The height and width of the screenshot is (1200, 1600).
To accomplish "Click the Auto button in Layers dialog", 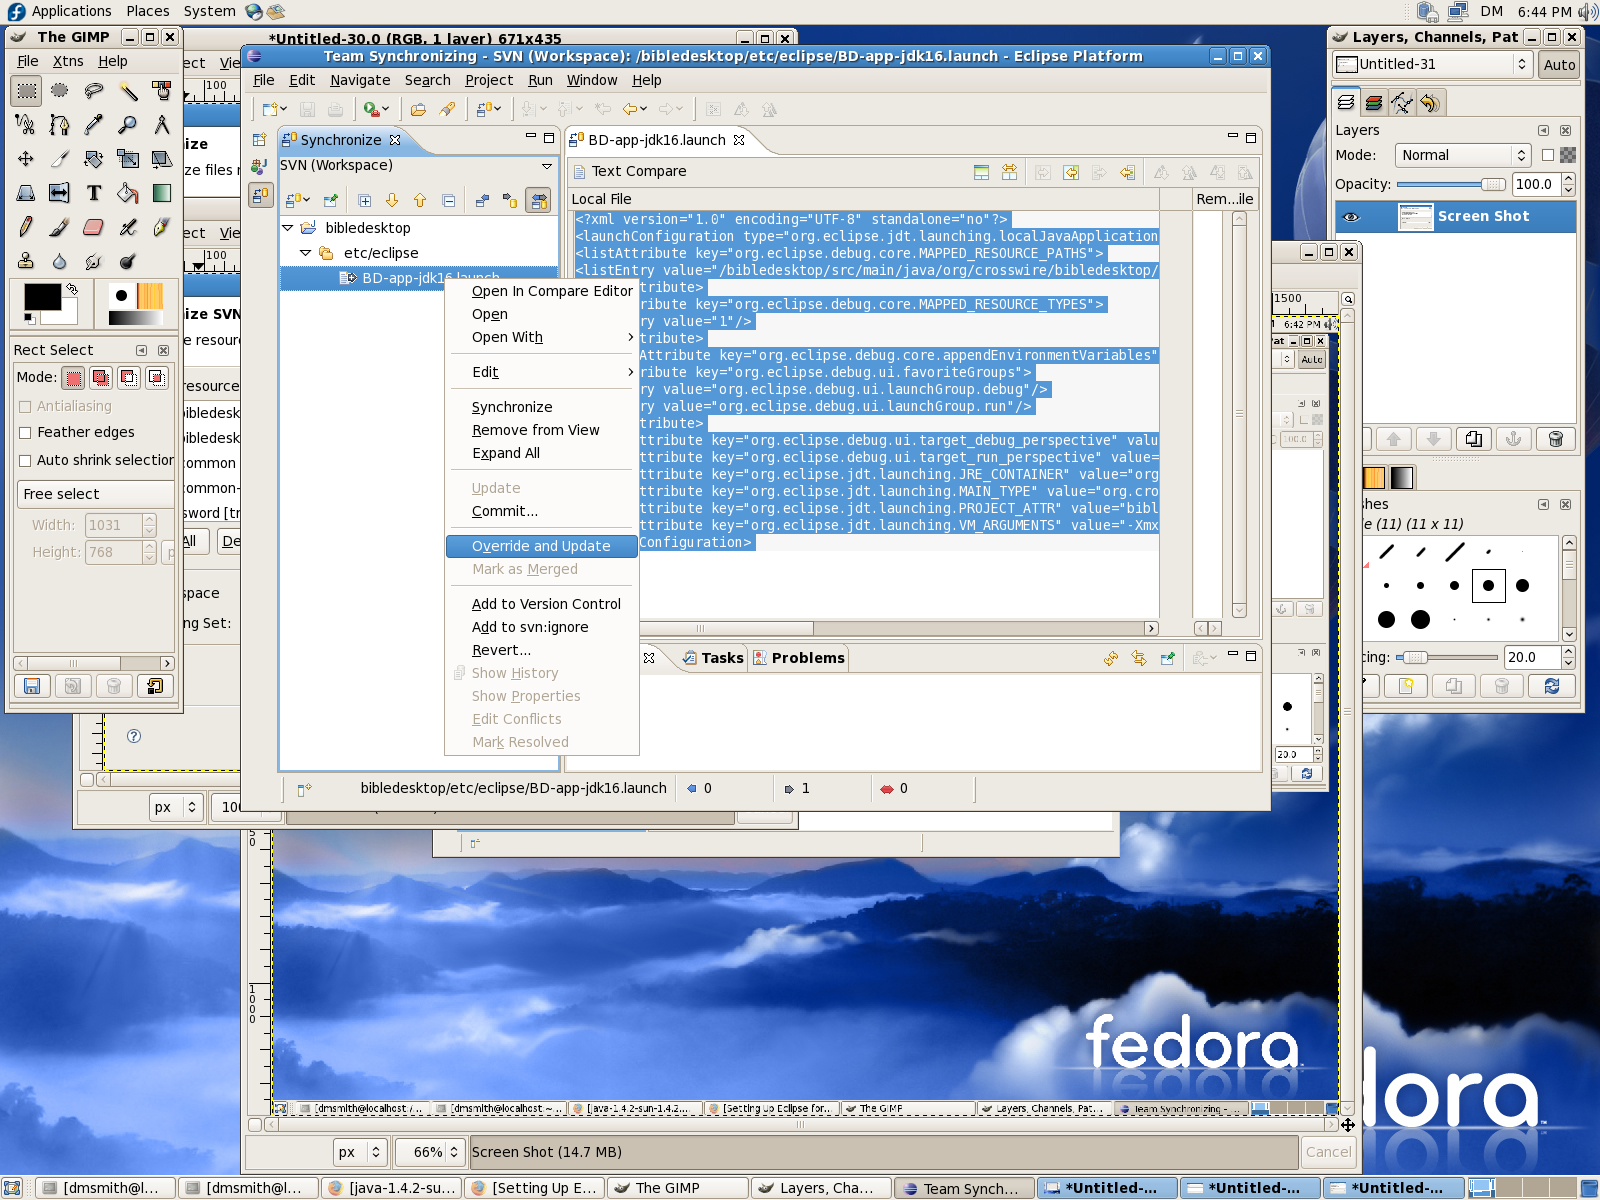I will point(1558,65).
